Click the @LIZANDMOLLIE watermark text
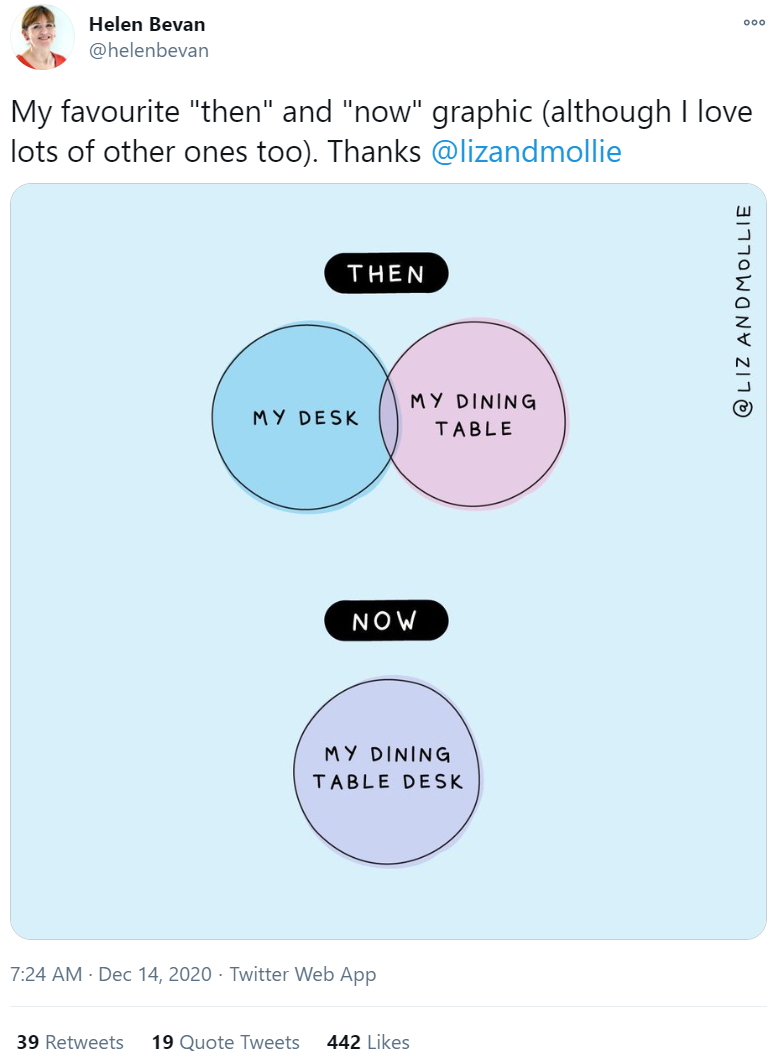This screenshot has width=779, height=1057. (743, 311)
